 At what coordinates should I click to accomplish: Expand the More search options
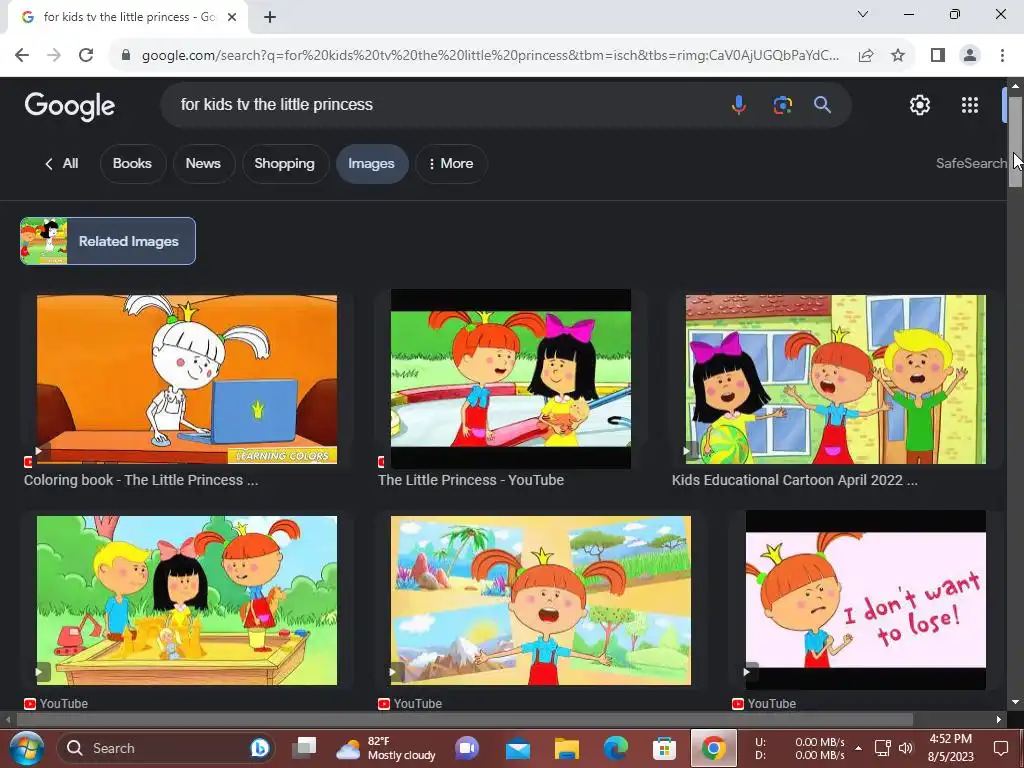click(451, 163)
